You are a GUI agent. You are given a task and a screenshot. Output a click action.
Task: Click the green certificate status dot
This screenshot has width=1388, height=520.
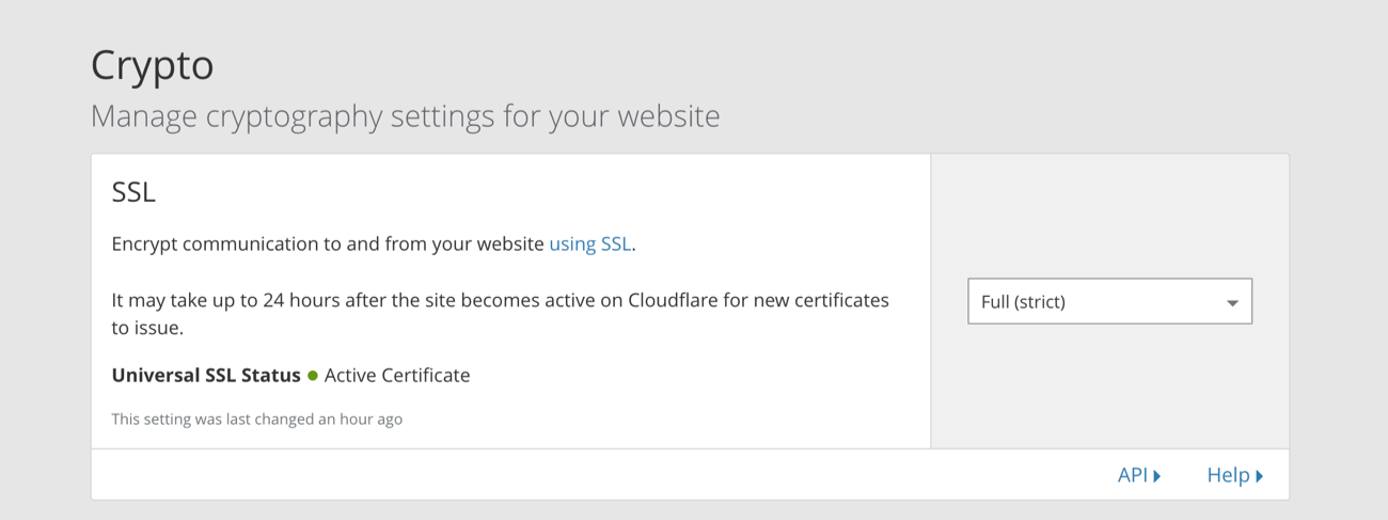click(x=313, y=376)
